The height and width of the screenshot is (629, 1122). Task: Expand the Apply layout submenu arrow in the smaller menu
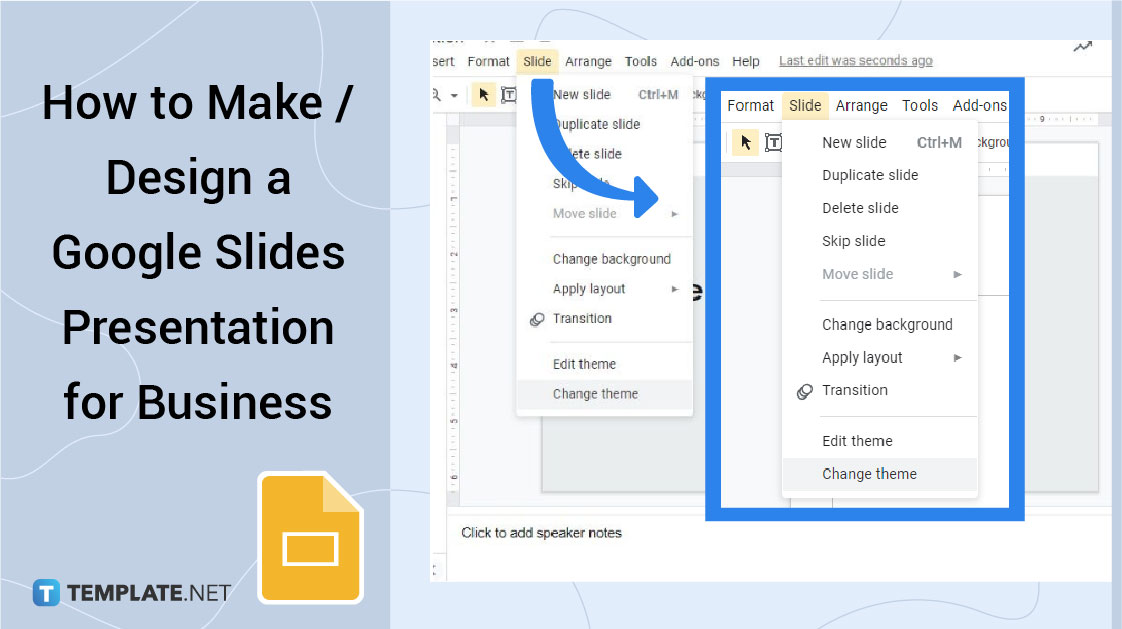[674, 289]
